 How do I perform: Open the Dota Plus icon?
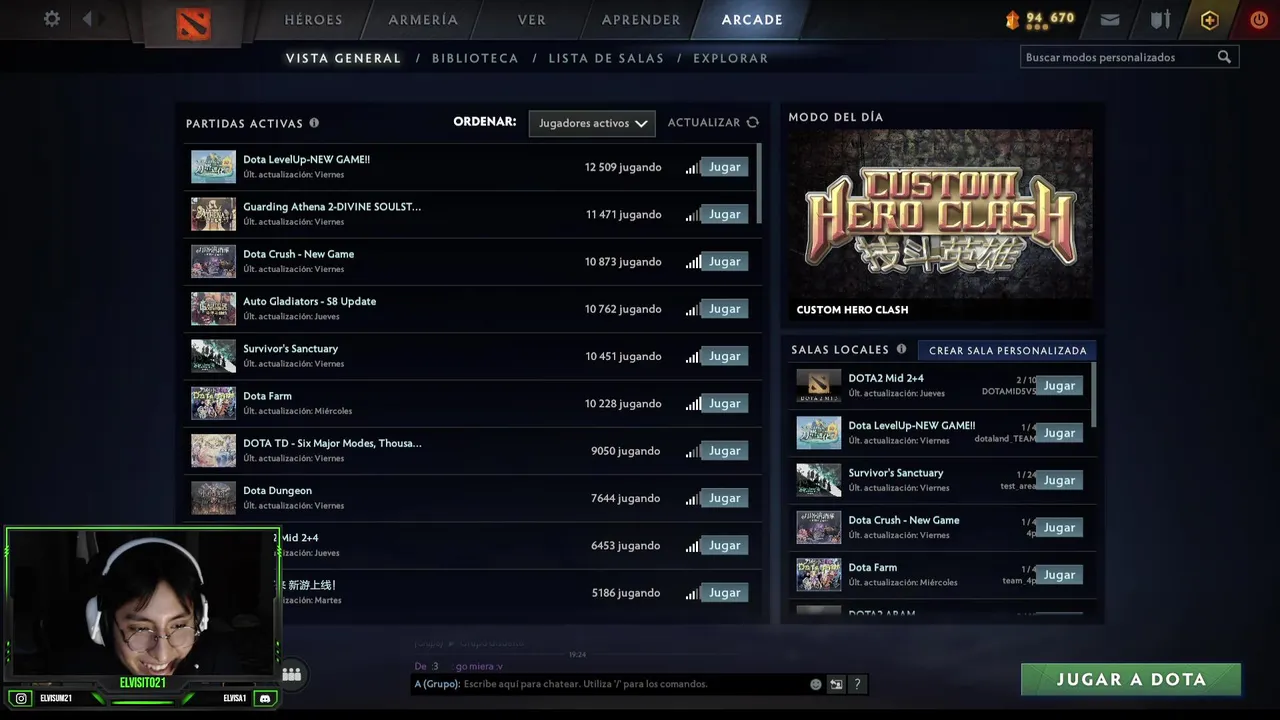pos(1210,19)
